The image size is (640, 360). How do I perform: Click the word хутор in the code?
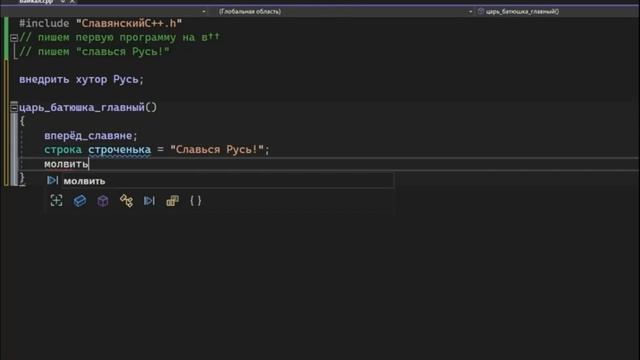pos(91,80)
